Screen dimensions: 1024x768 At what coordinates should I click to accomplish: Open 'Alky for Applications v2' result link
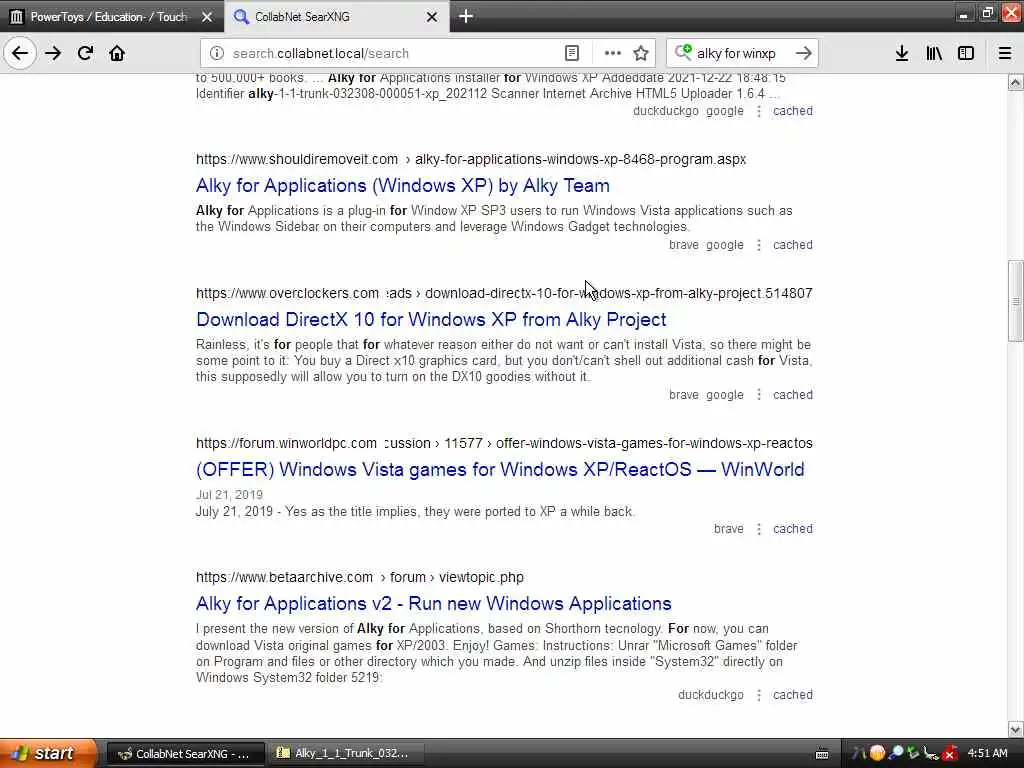point(434,603)
